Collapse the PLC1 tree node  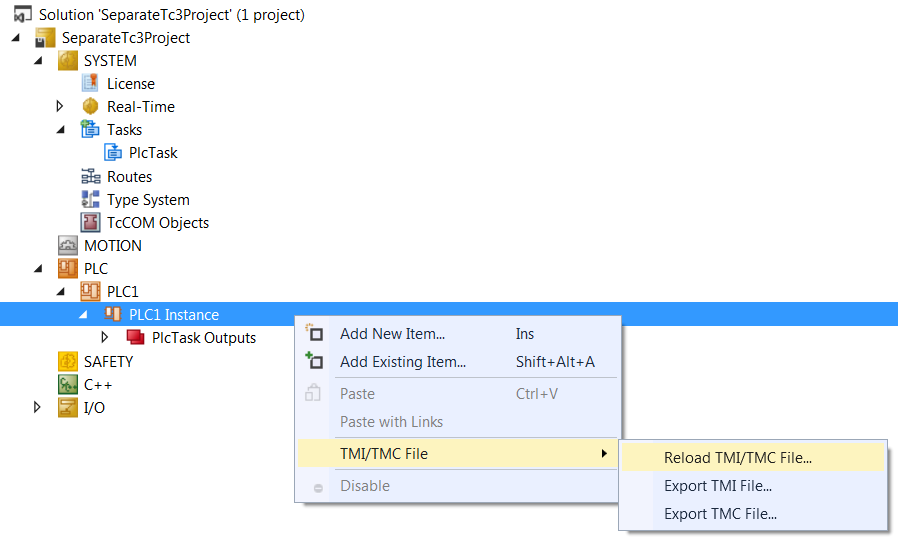click(x=61, y=291)
